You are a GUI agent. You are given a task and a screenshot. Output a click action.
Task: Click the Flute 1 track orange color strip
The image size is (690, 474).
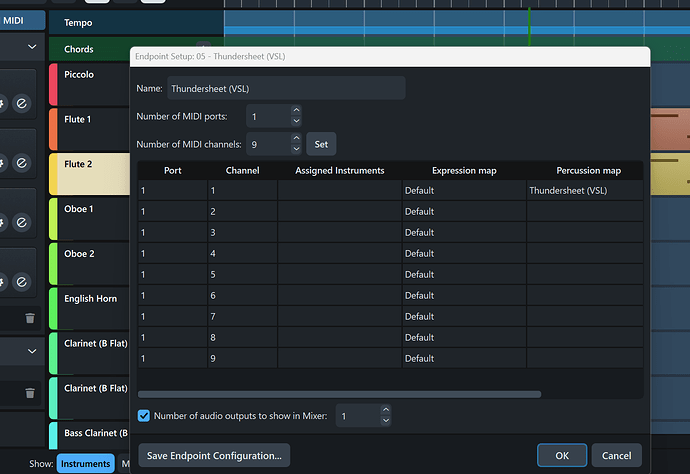coord(53,129)
